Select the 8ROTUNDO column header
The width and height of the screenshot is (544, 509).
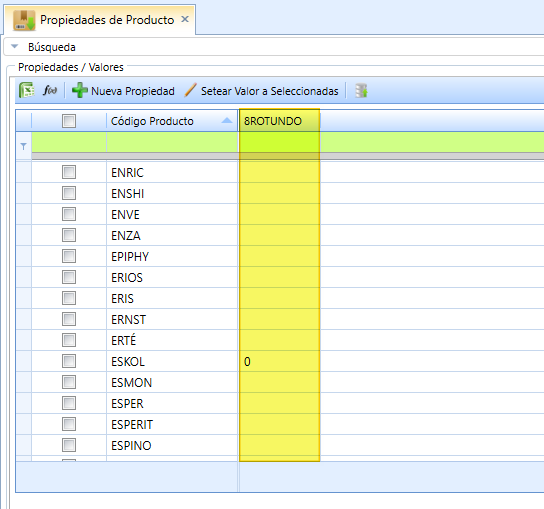[279, 121]
